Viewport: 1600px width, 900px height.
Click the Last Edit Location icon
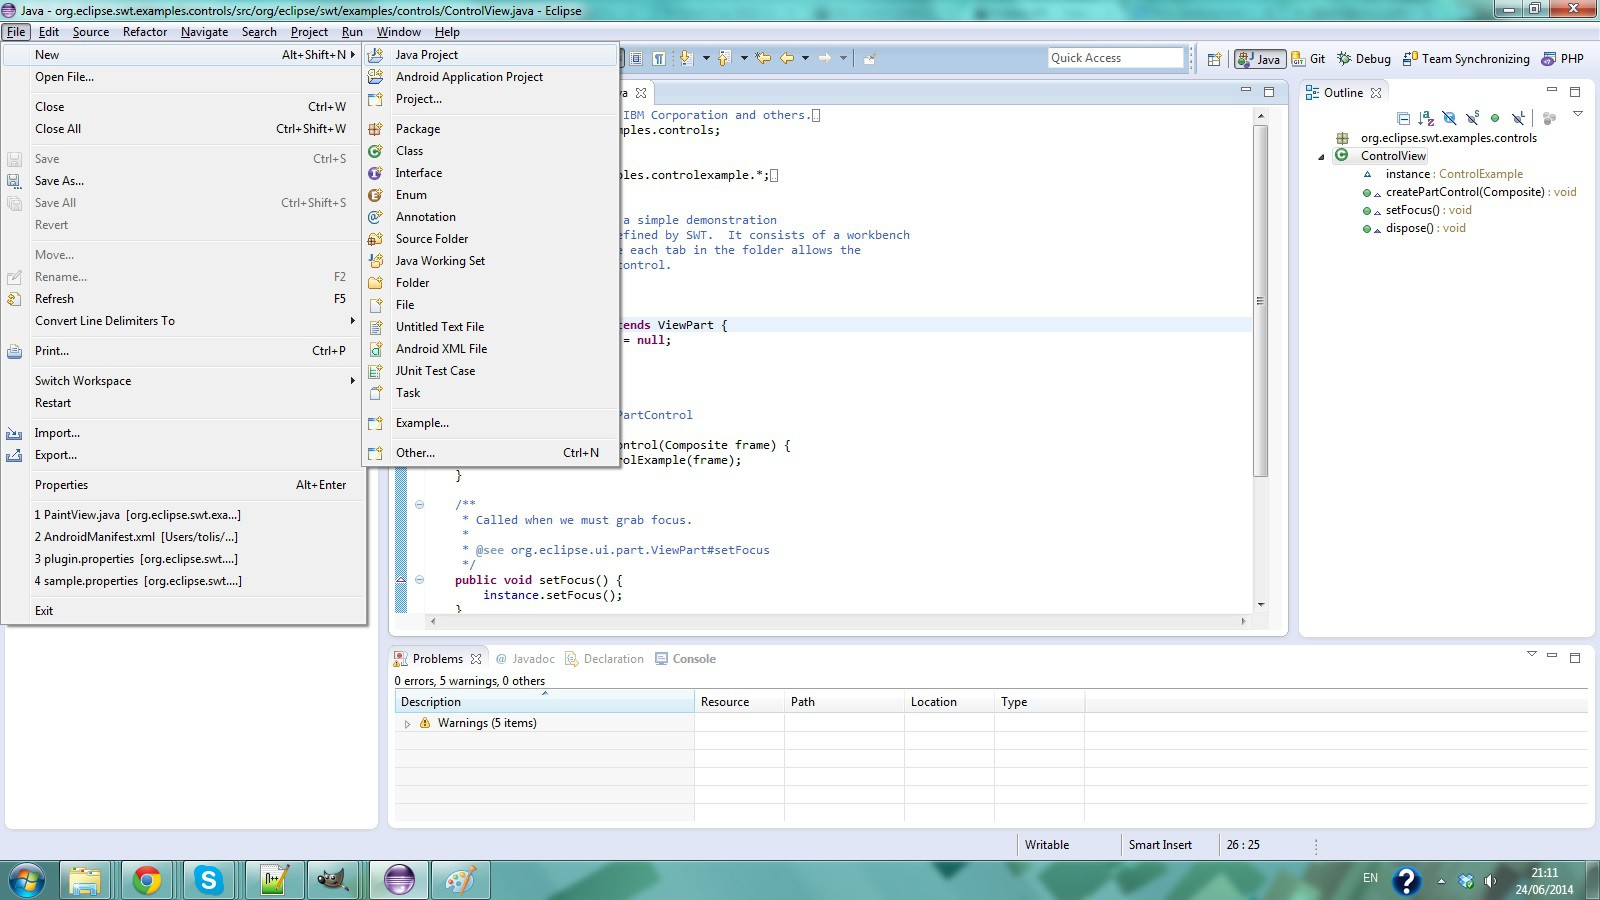(x=763, y=58)
